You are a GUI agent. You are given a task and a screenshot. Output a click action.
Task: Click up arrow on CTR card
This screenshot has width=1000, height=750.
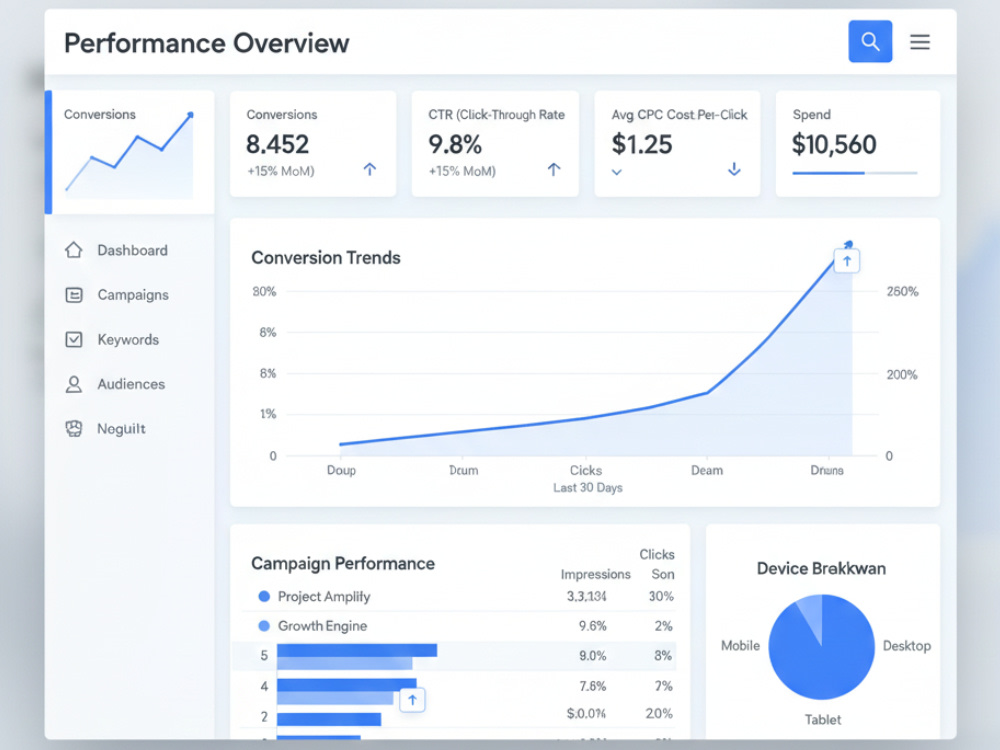pyautogui.click(x=554, y=169)
